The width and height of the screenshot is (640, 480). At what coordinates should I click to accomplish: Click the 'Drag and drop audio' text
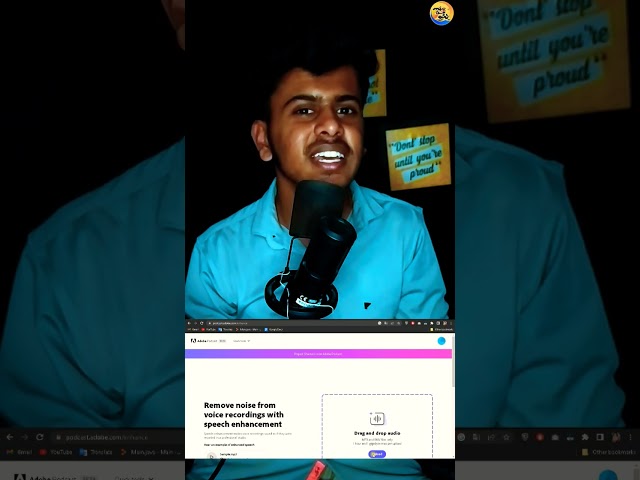coord(377,433)
